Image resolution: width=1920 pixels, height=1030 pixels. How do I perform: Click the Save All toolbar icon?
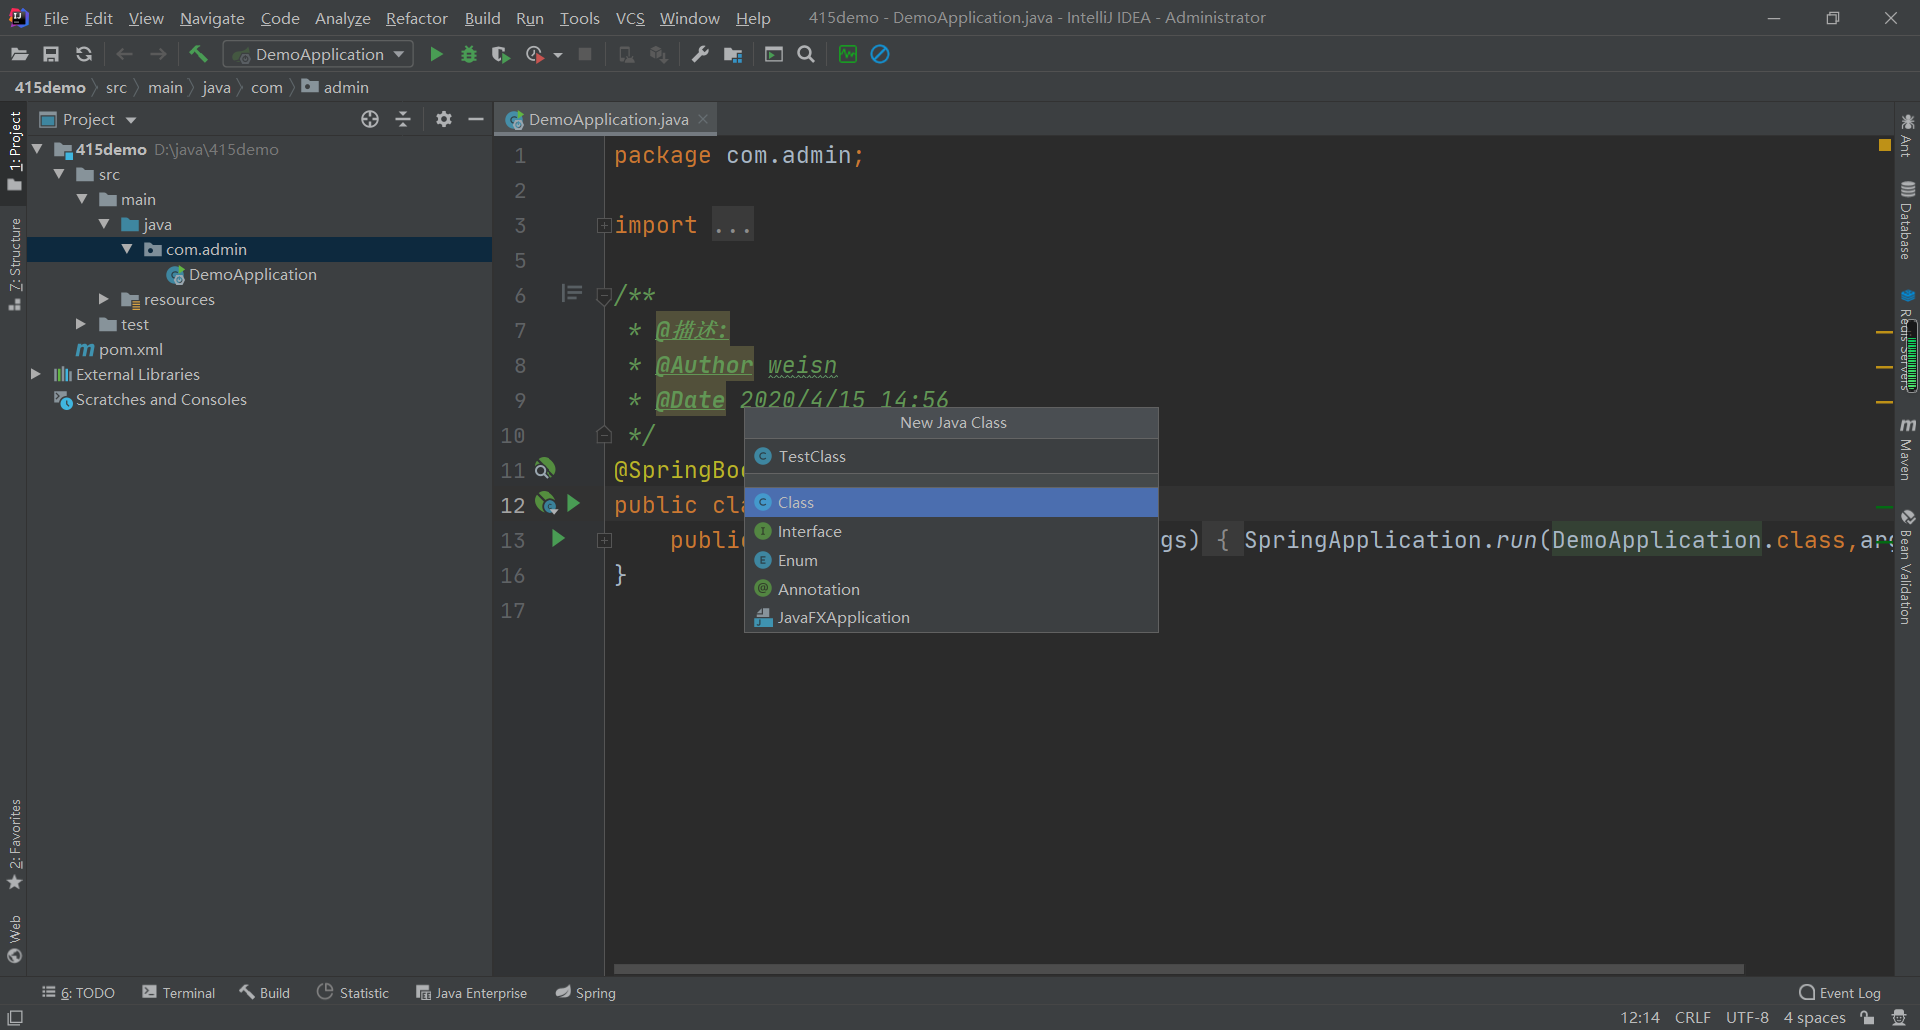pos(51,54)
